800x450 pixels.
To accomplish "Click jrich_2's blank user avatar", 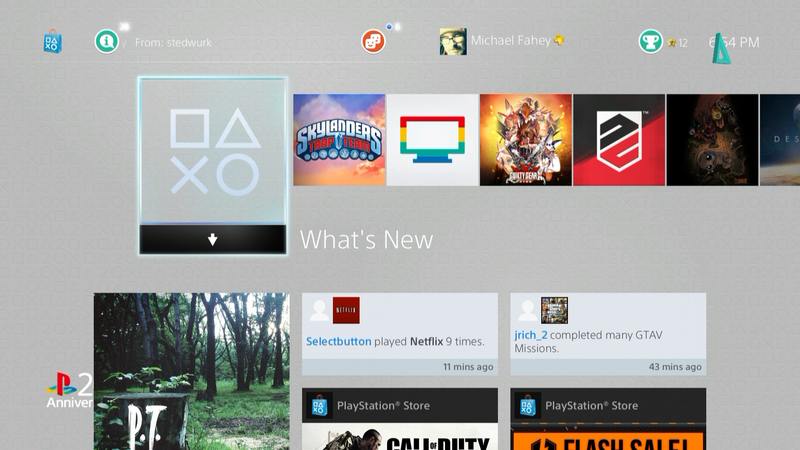I will pyautogui.click(x=528, y=310).
